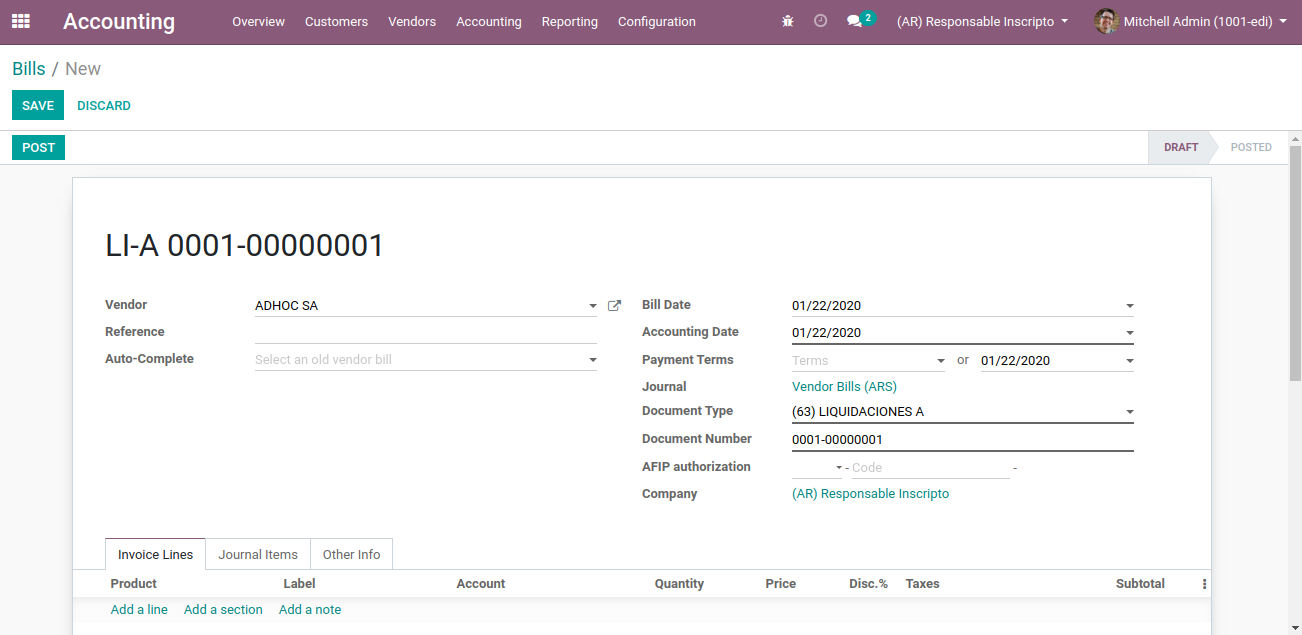Switch to the Journal Items tab
The image size is (1302, 635).
[258, 554]
